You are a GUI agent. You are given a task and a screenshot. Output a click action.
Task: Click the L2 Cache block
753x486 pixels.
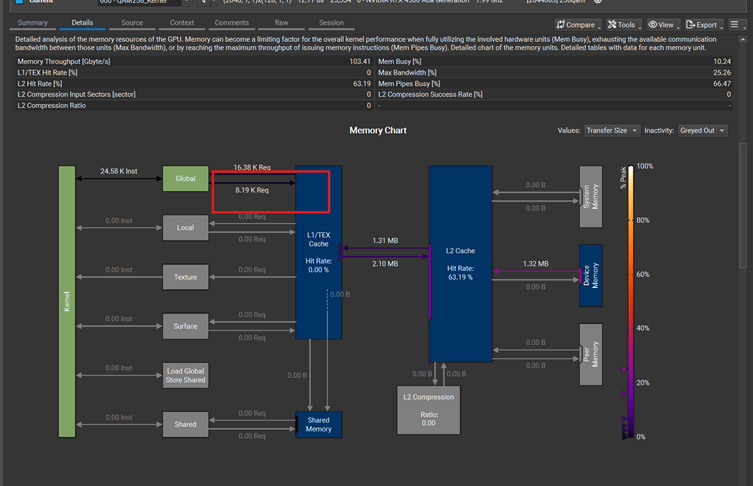pyautogui.click(x=460, y=264)
